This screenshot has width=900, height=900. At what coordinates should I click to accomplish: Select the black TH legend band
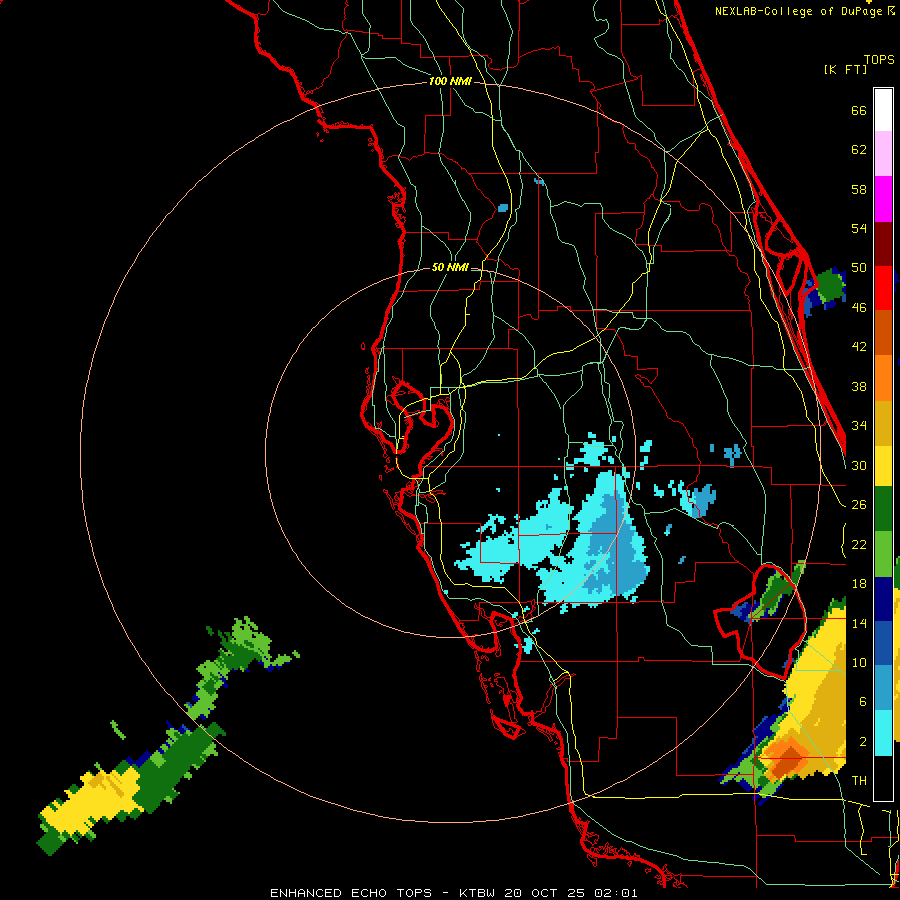(x=883, y=778)
